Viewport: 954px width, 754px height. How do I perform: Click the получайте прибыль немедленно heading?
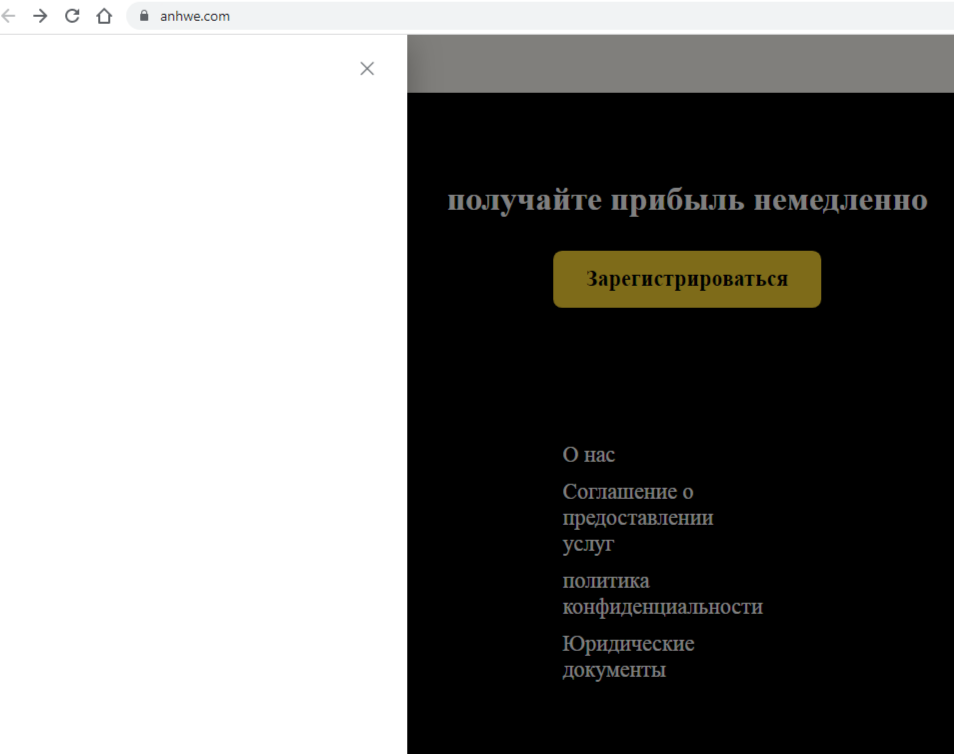click(x=688, y=200)
